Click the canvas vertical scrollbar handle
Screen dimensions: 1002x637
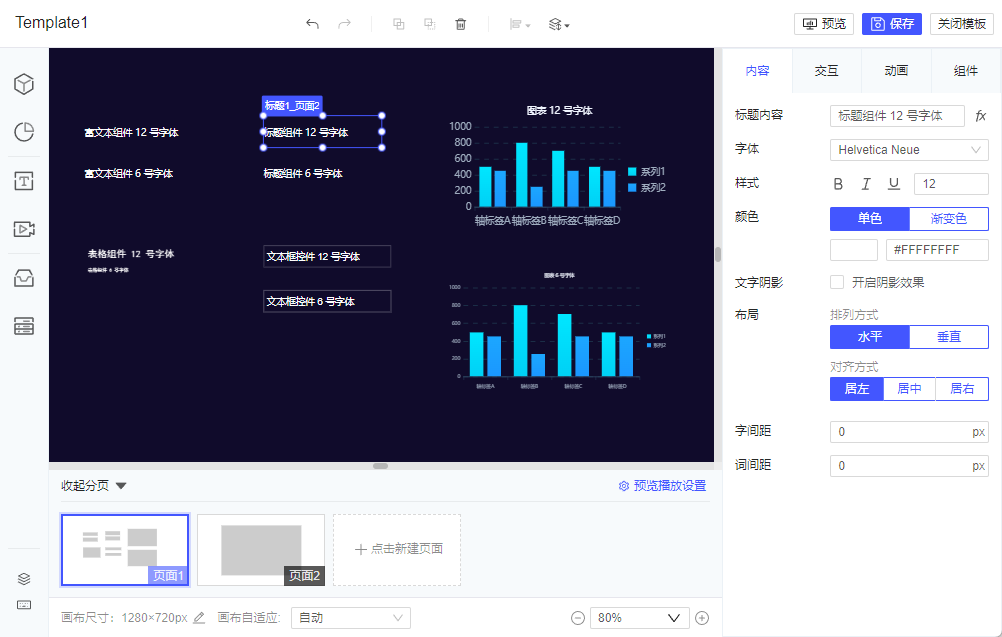pyautogui.click(x=718, y=254)
